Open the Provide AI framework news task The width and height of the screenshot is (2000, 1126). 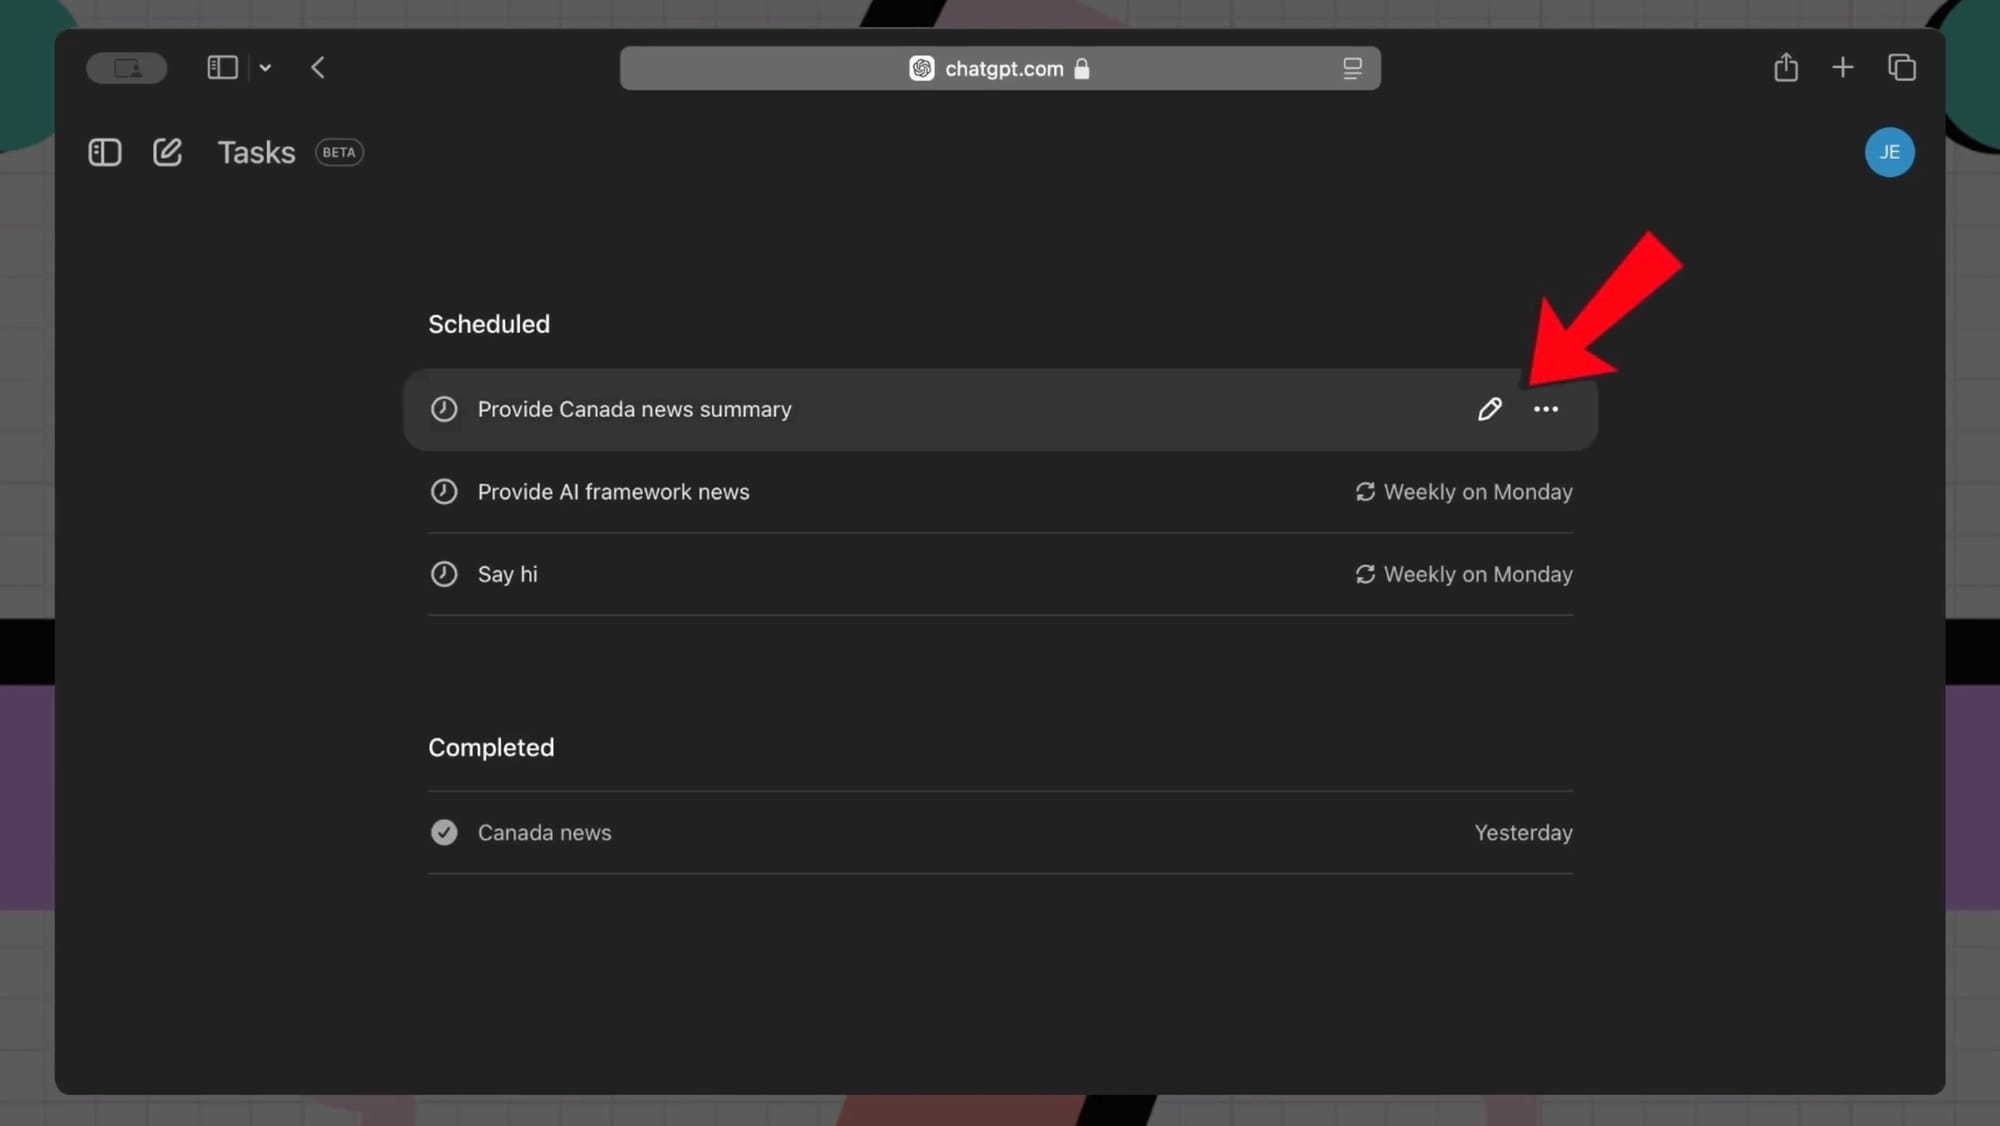[x=1000, y=492]
